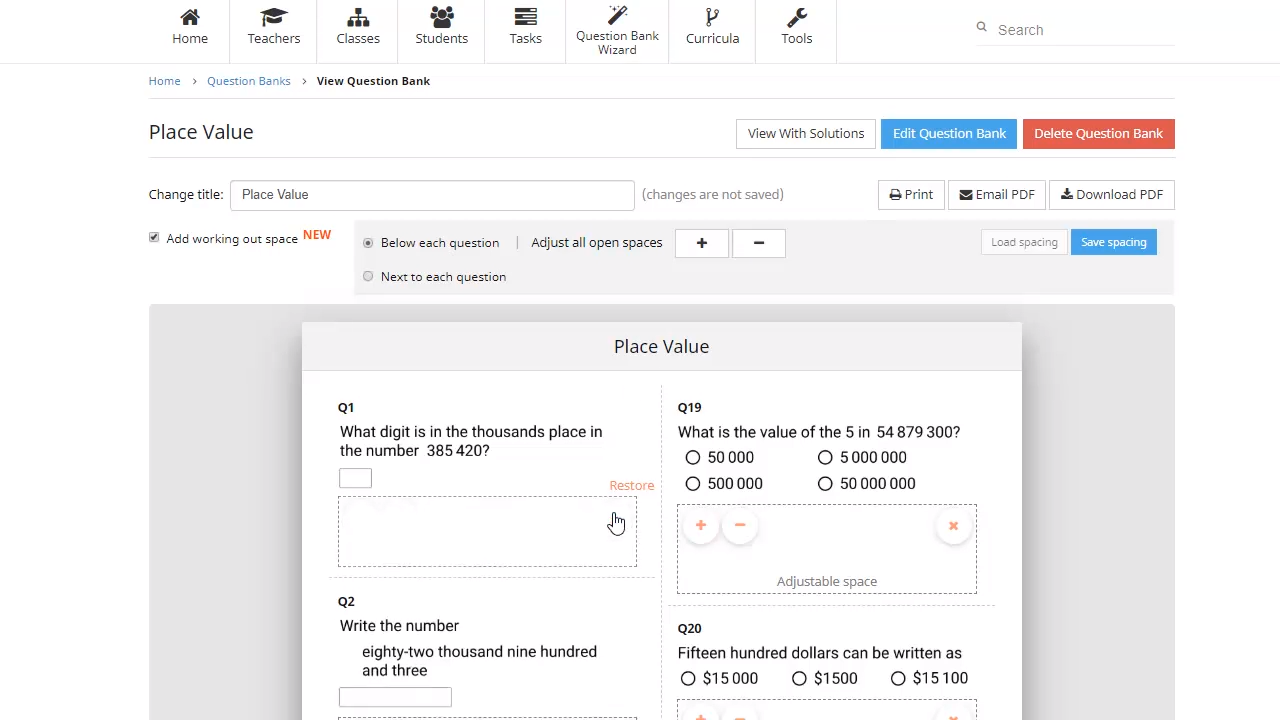1280x720 pixels.
Task: Open Question Bank Wizard wand icon
Action: (x=617, y=15)
